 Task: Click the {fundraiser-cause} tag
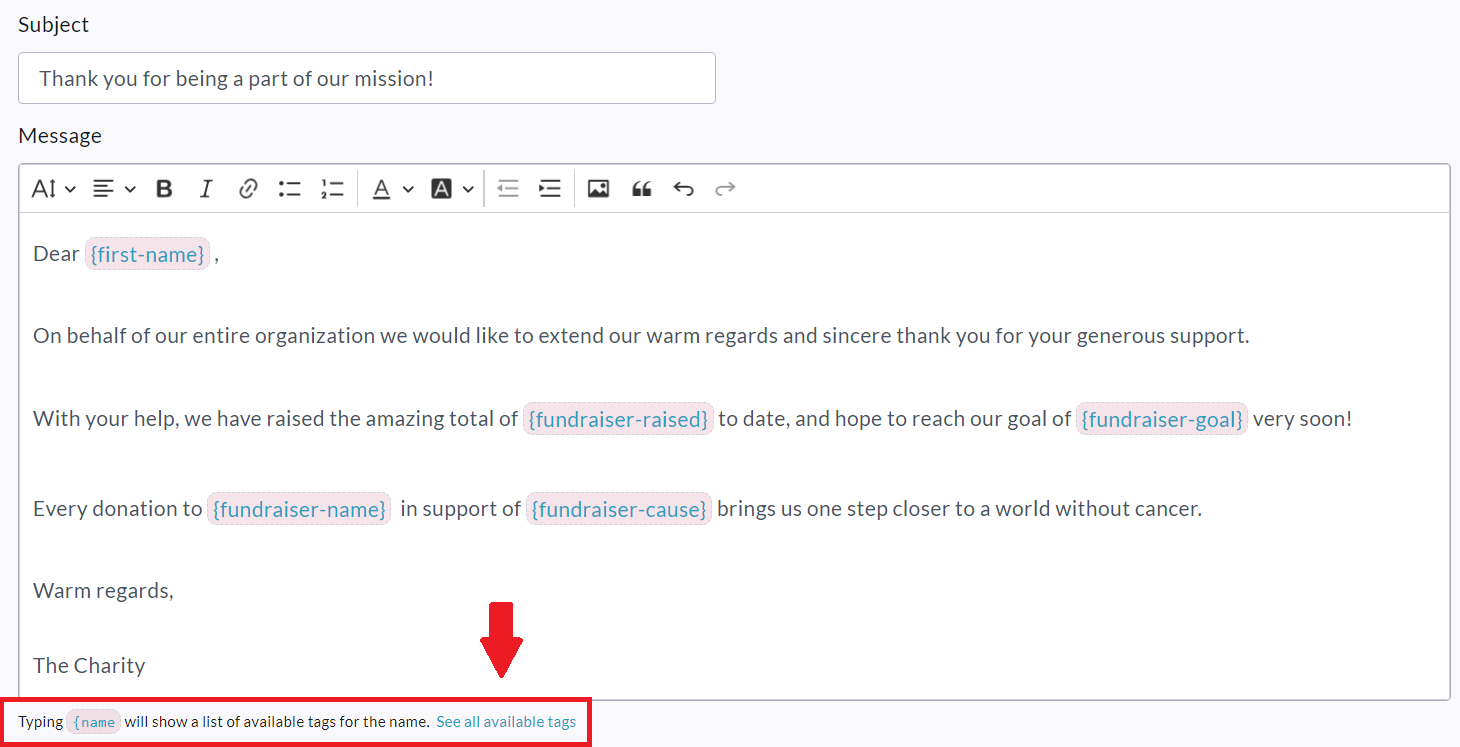point(619,510)
